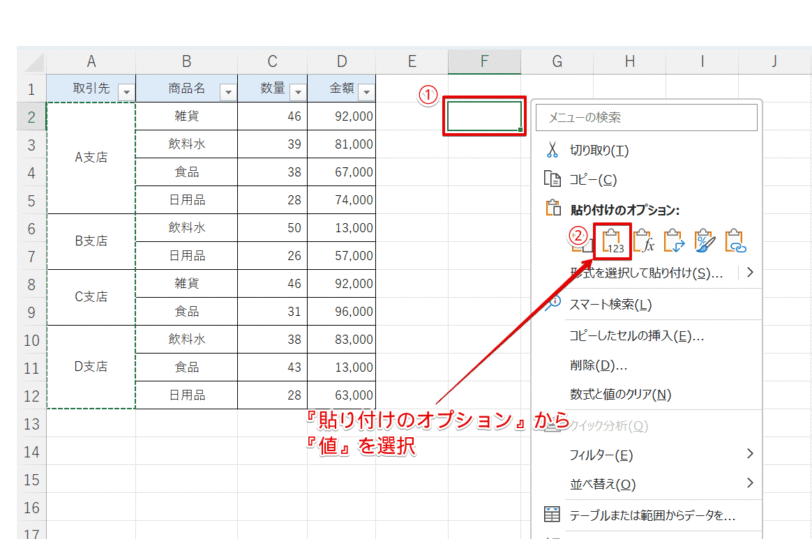
Task: Click the amount cell 81,000
Action: pyautogui.click(x=342, y=144)
